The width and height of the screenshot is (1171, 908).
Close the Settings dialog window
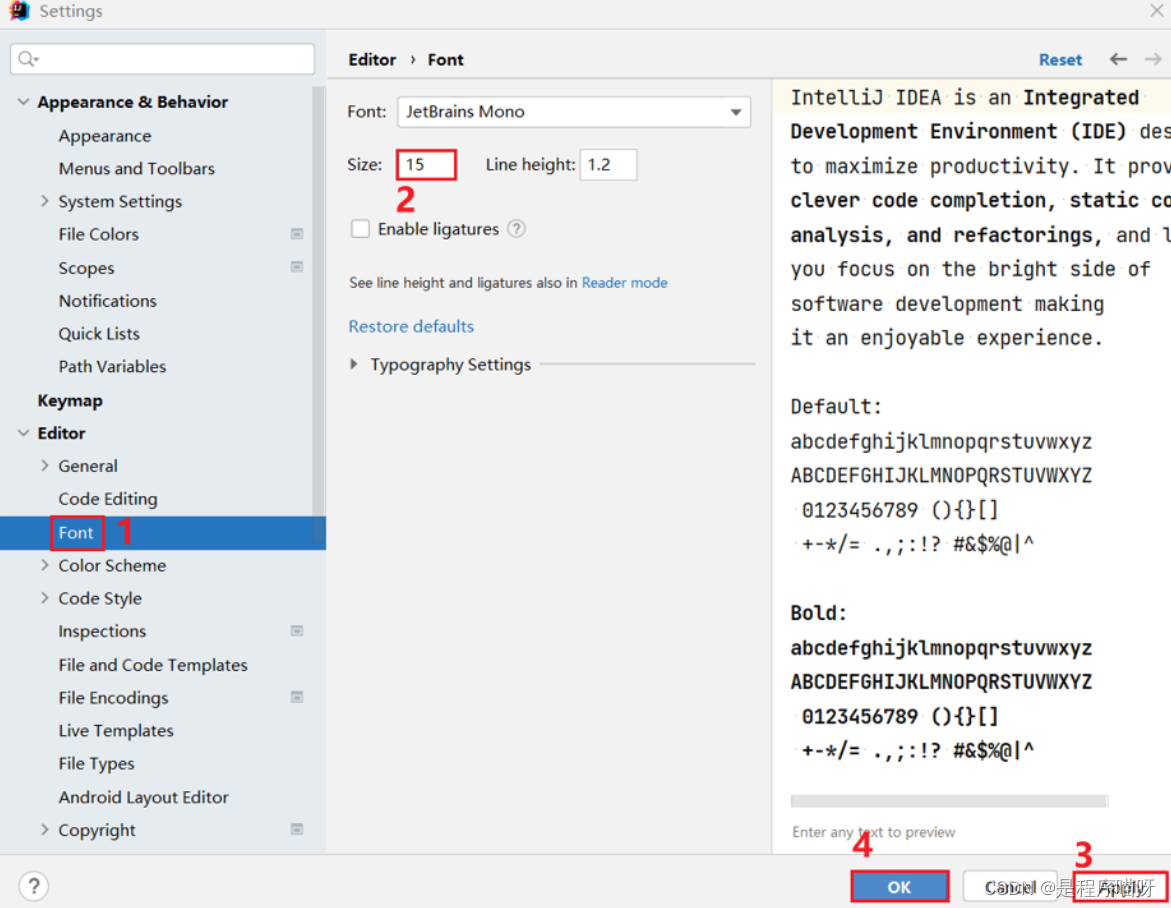(x=1156, y=10)
